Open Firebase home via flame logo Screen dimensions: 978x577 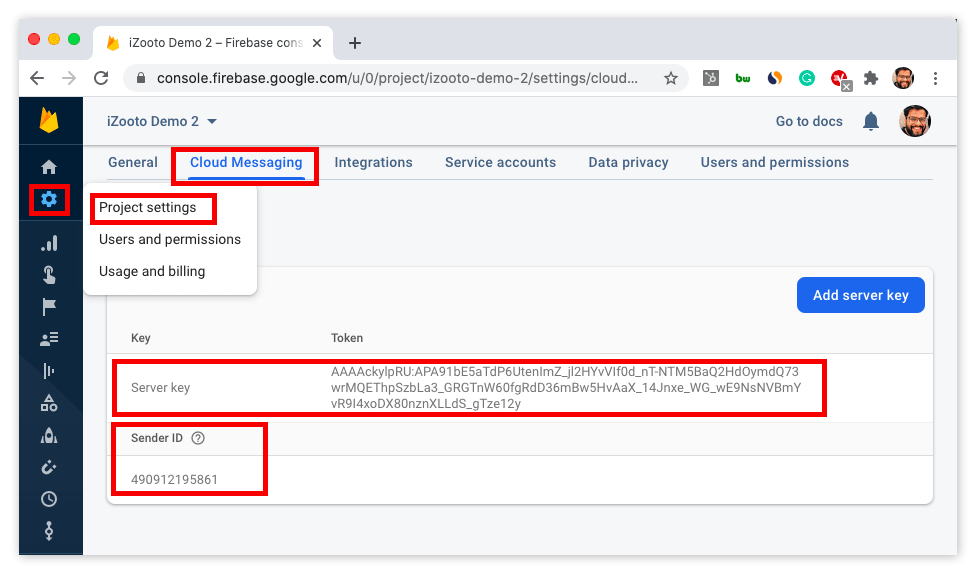[x=49, y=120]
